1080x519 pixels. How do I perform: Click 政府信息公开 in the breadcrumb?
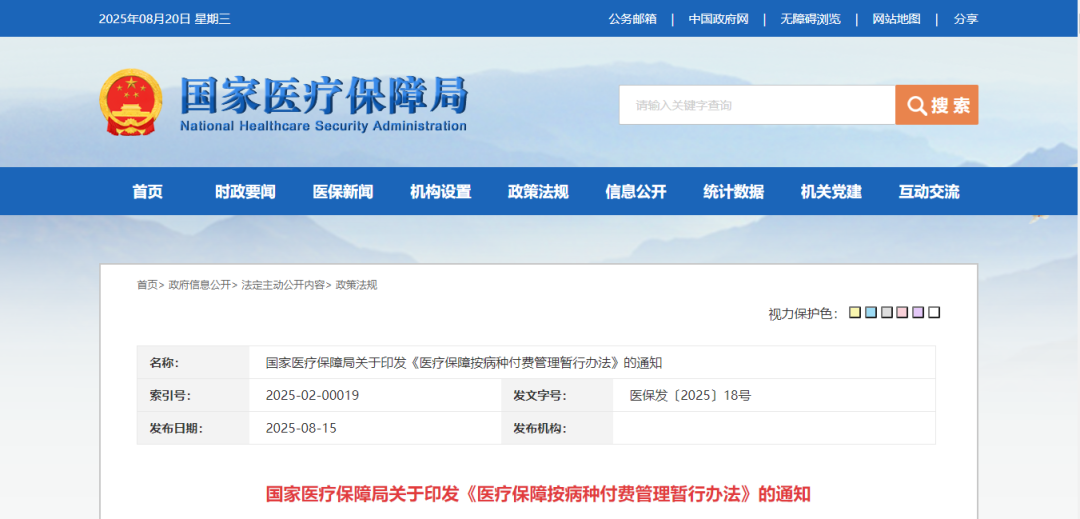[200, 285]
